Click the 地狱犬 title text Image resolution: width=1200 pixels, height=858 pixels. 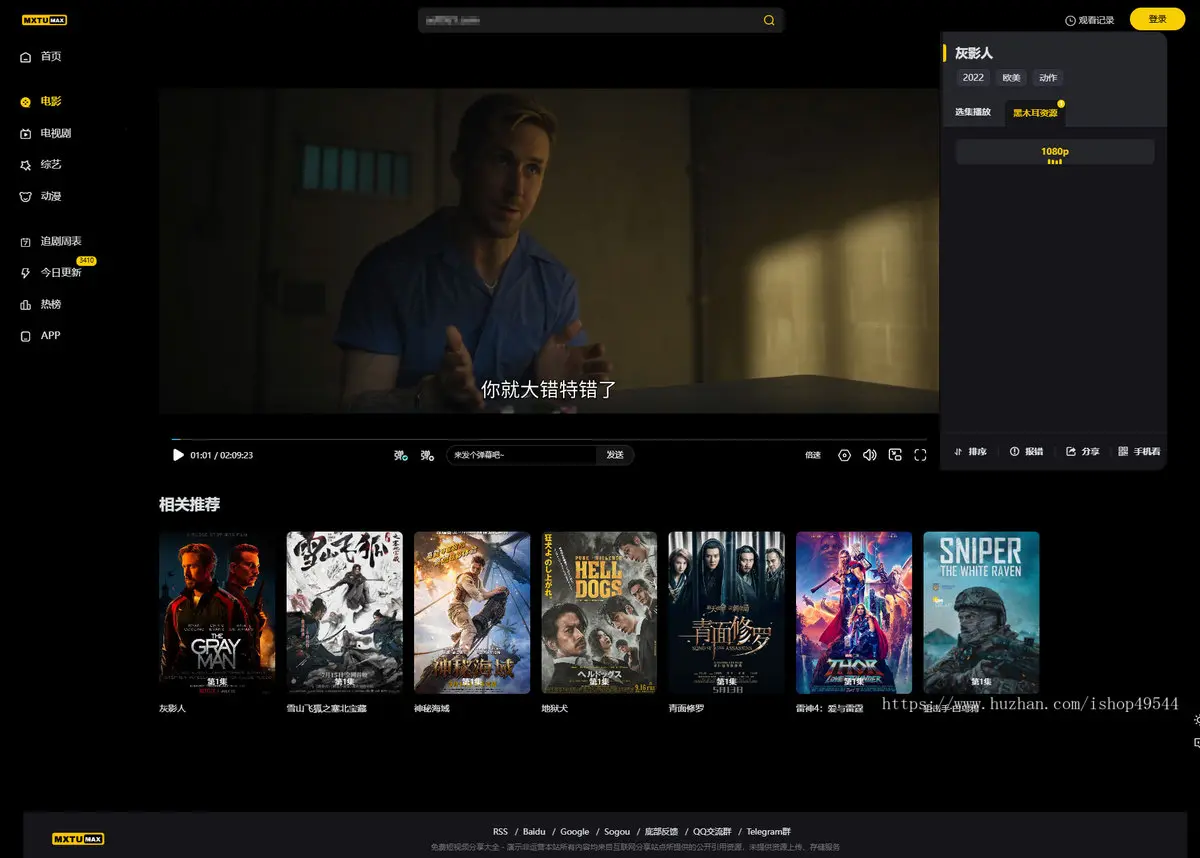coord(556,709)
